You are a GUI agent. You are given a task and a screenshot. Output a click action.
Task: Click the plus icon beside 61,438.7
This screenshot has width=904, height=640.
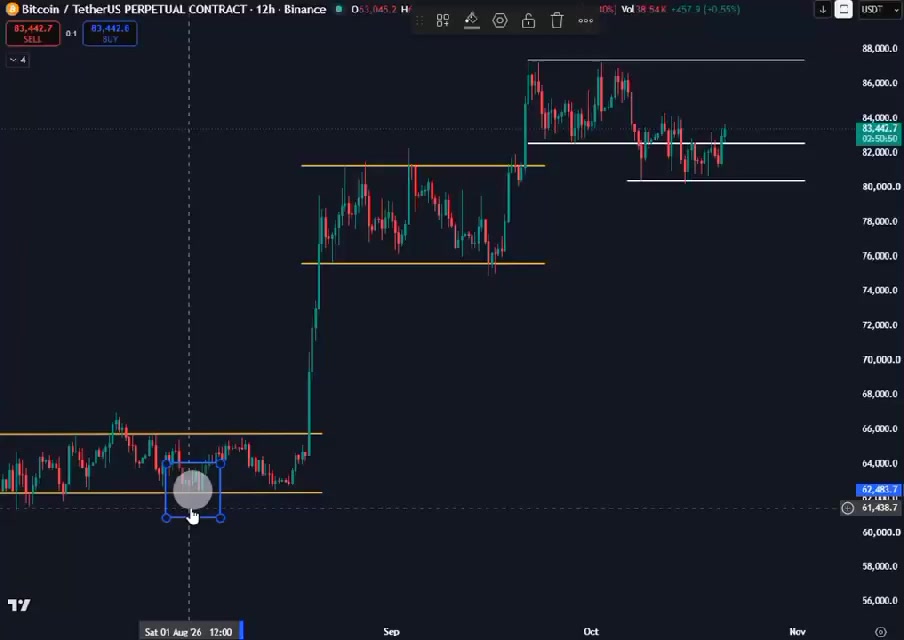[848, 508]
